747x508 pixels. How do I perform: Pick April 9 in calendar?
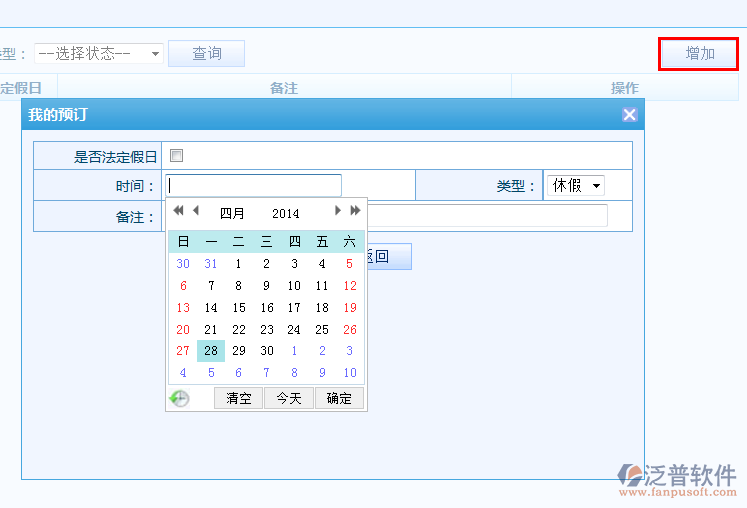pos(266,286)
